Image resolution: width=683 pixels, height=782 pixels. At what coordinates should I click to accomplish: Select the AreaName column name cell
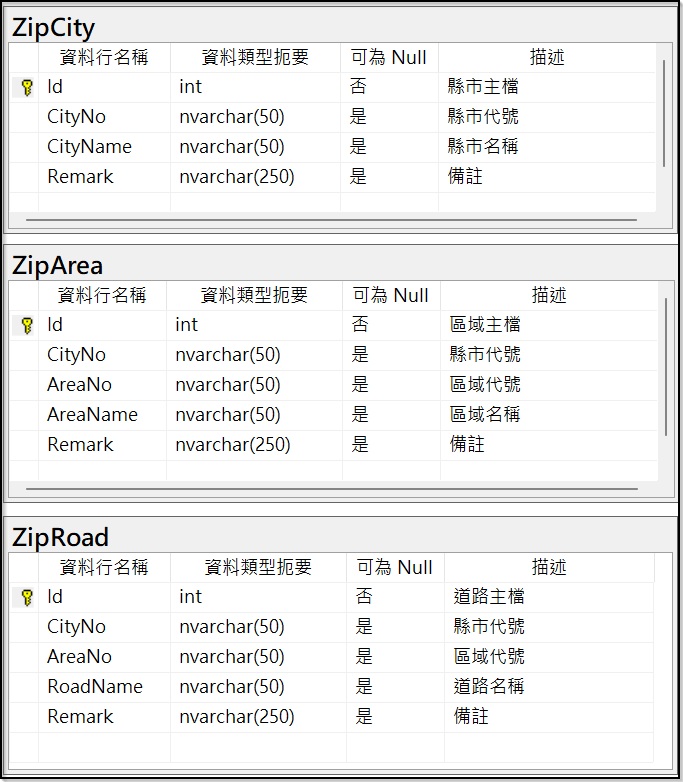[102, 415]
